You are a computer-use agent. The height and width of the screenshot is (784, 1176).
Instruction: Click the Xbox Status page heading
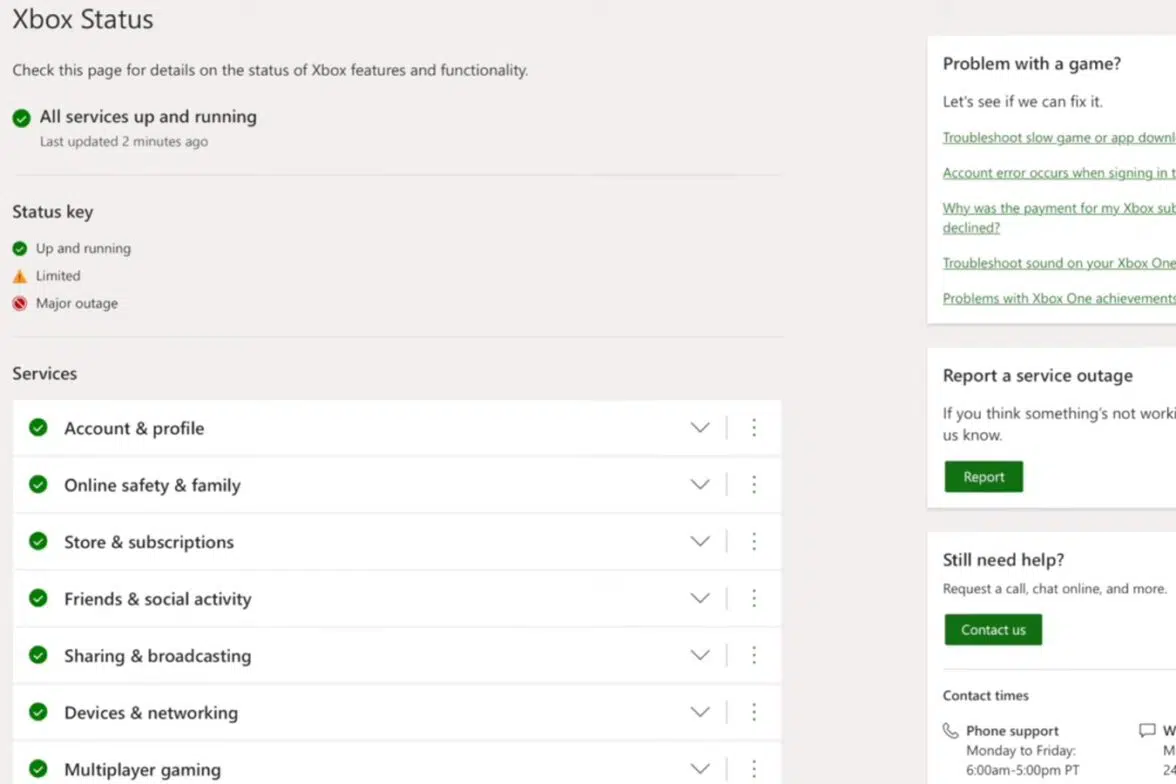click(x=82, y=19)
